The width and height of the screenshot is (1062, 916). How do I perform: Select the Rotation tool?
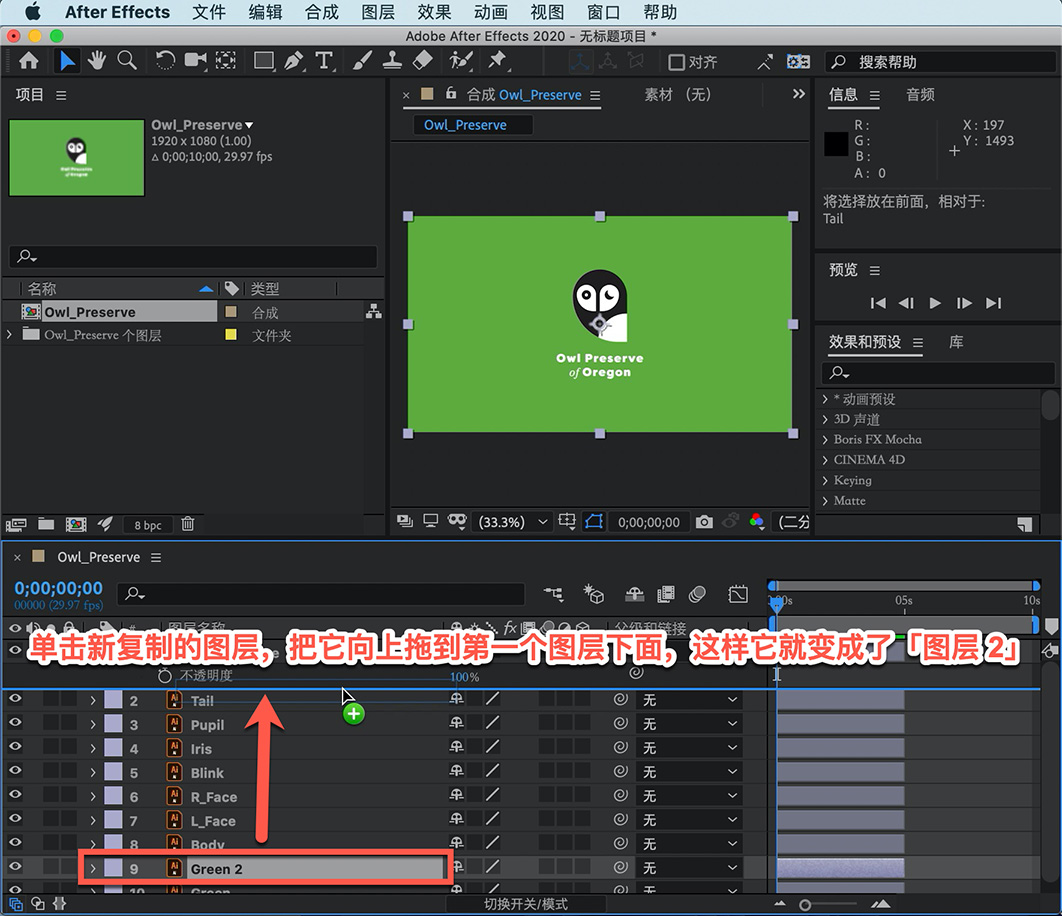click(x=165, y=61)
